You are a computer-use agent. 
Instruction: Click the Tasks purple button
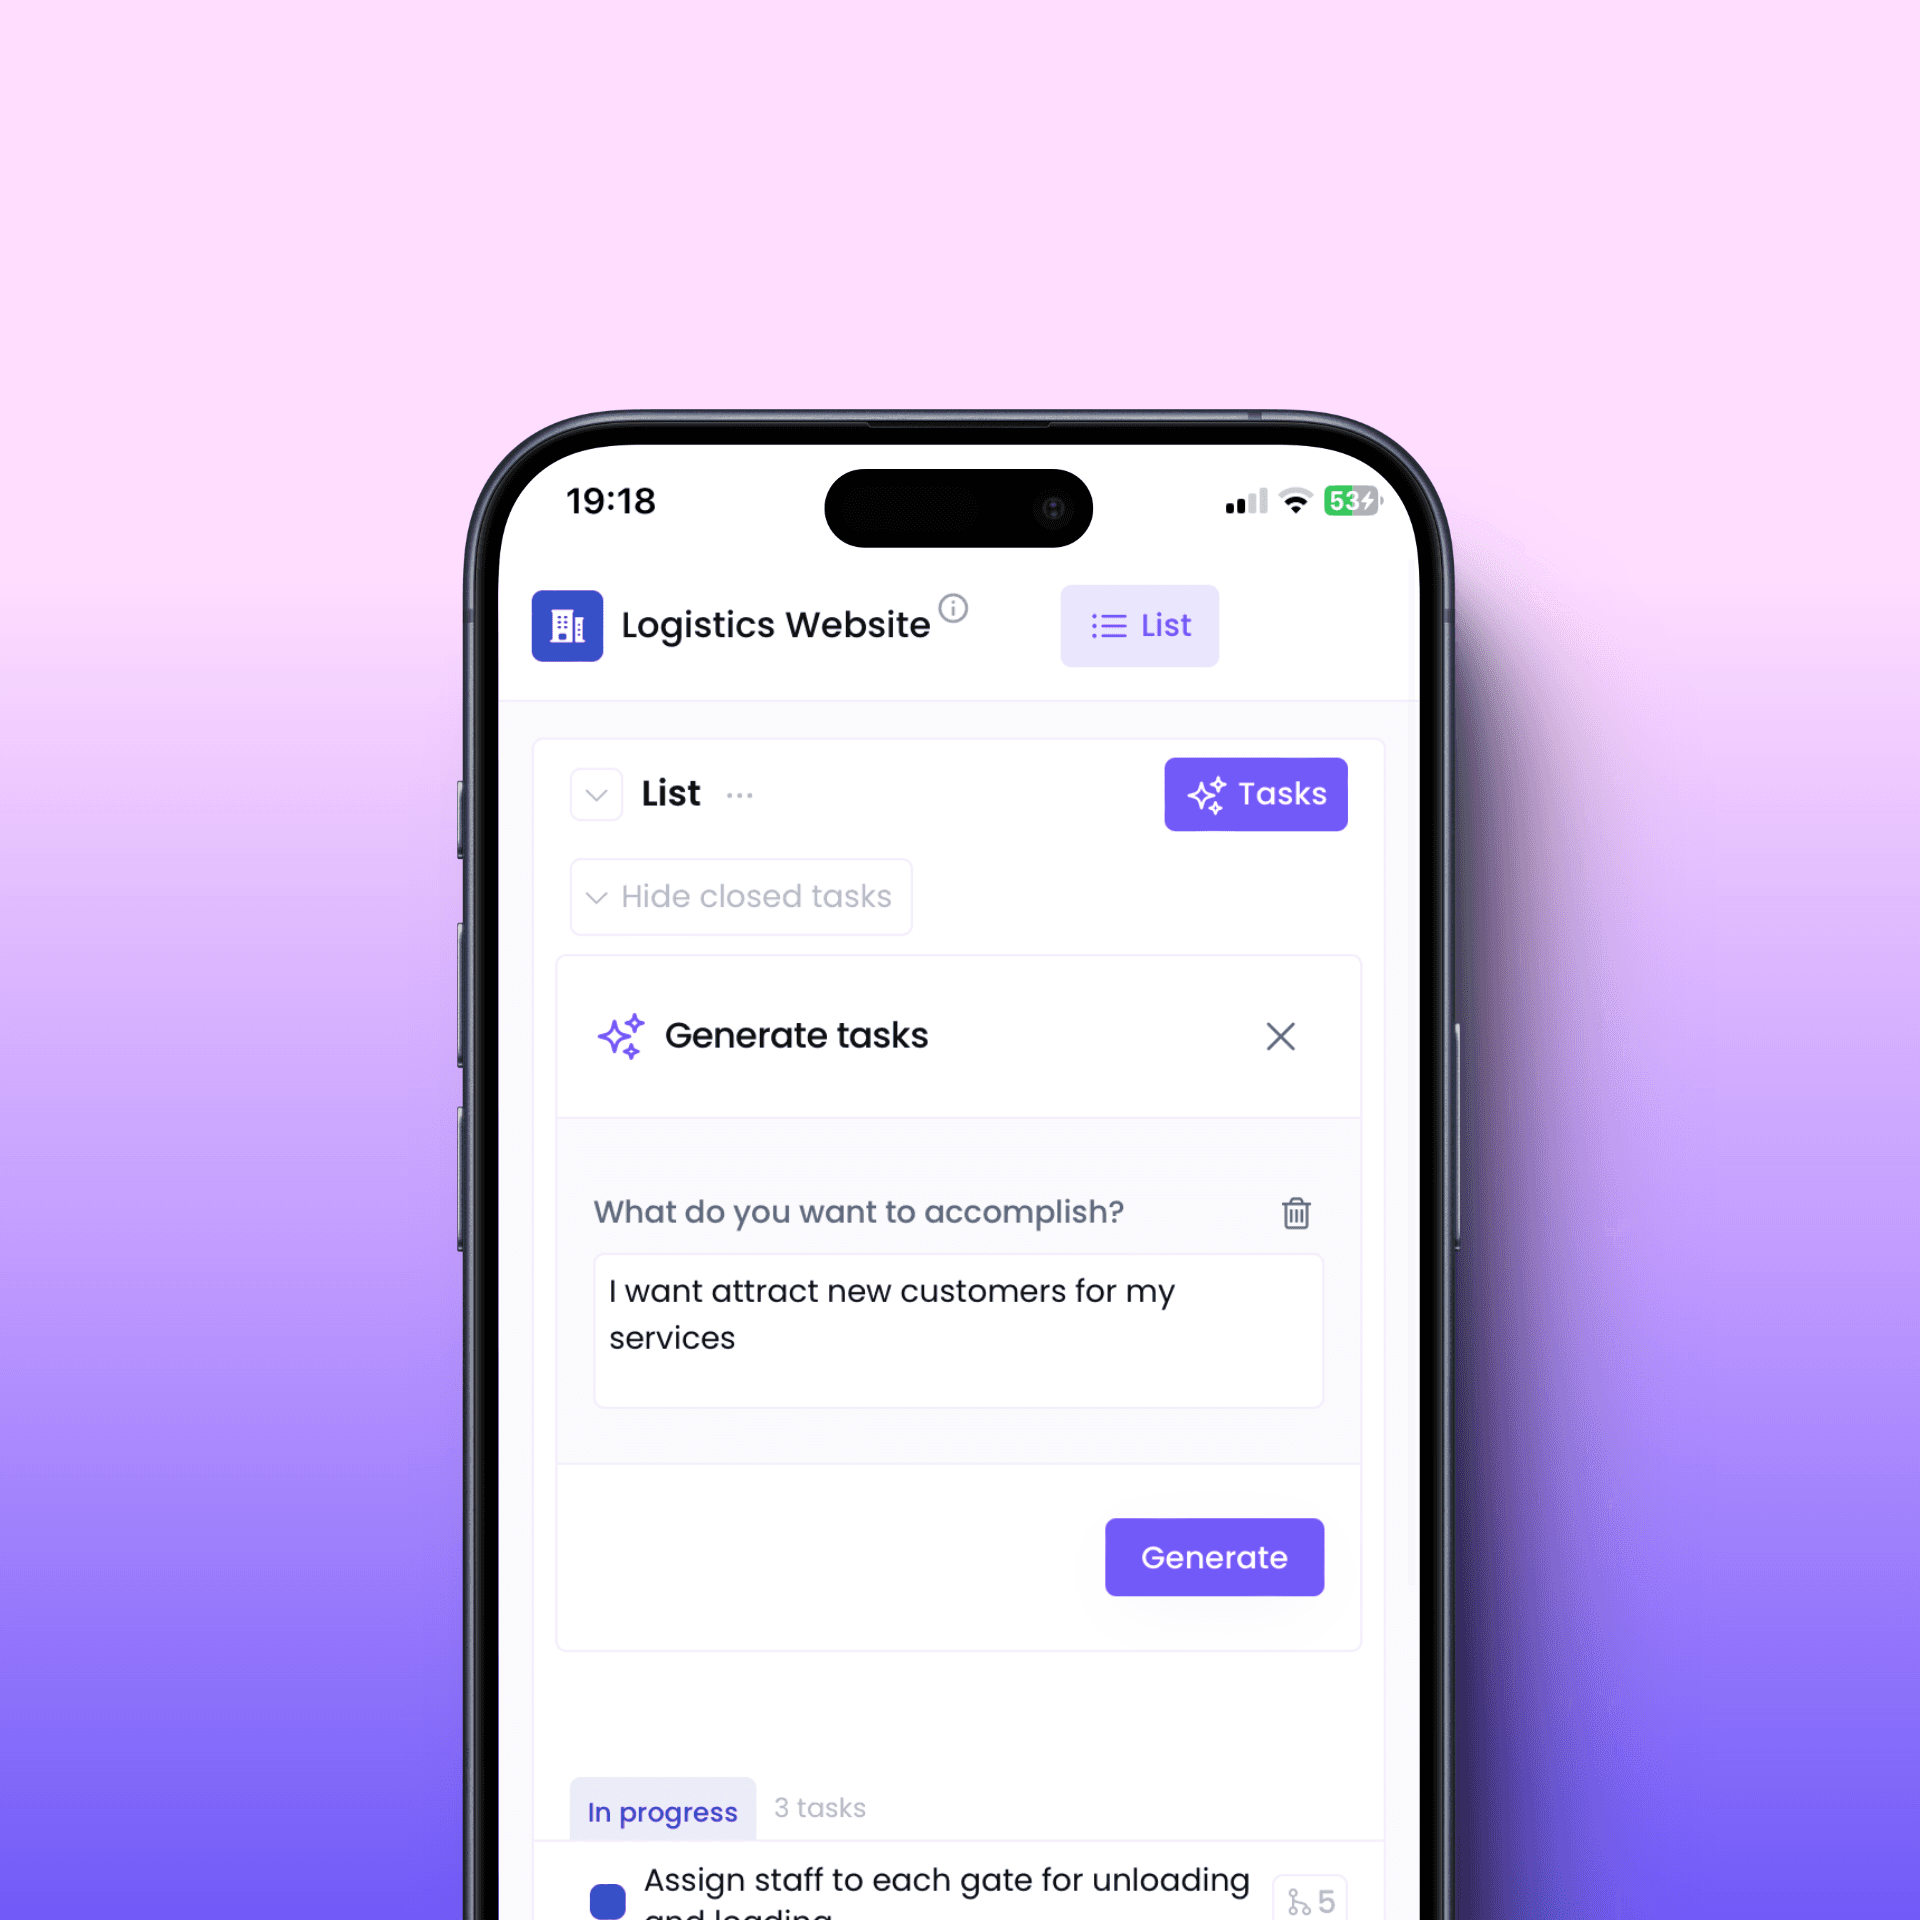(x=1254, y=793)
